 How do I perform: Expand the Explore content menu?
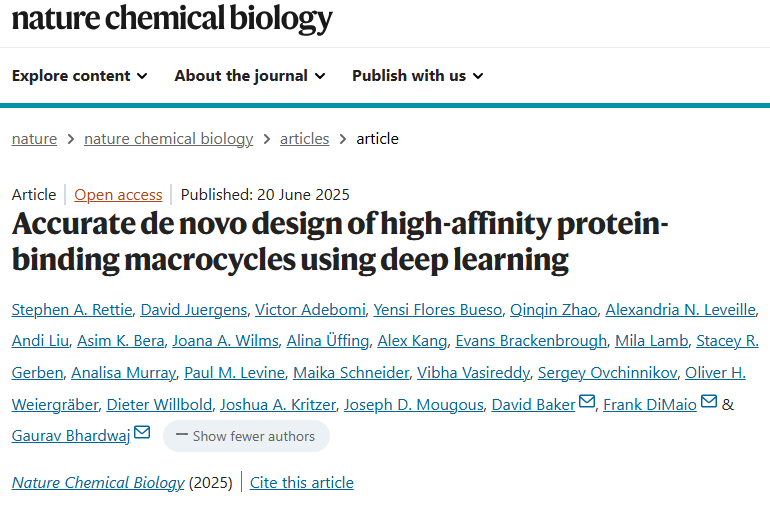80,76
